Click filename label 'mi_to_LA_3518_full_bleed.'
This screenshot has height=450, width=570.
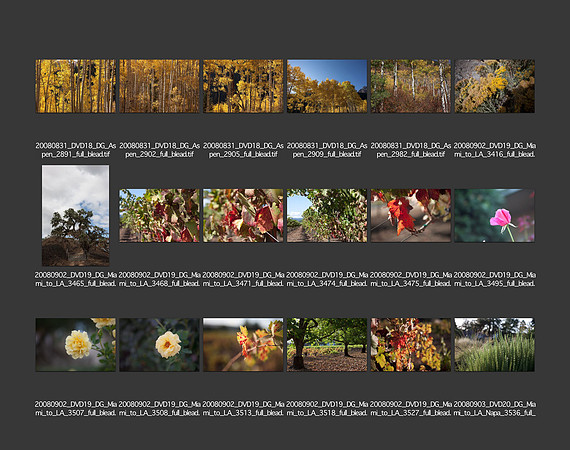(327, 413)
